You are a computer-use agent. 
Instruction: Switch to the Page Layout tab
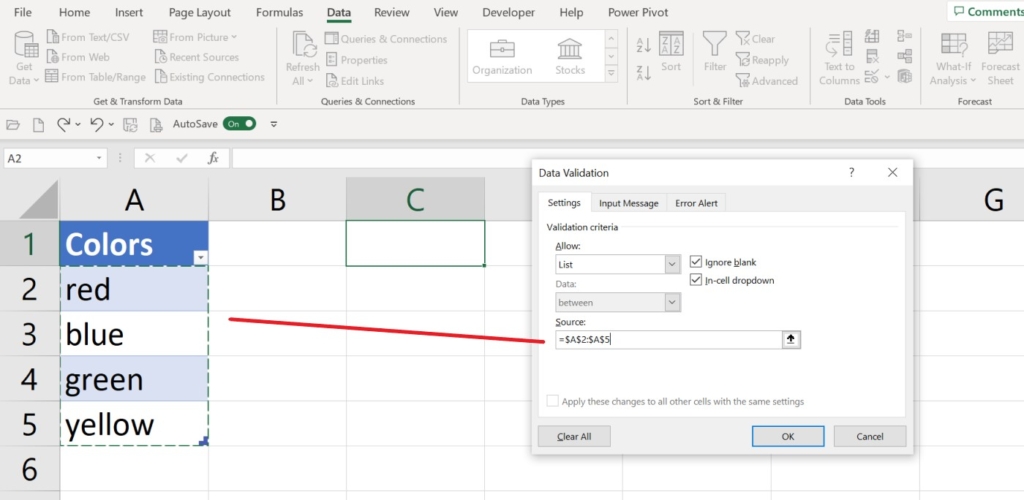(x=200, y=12)
